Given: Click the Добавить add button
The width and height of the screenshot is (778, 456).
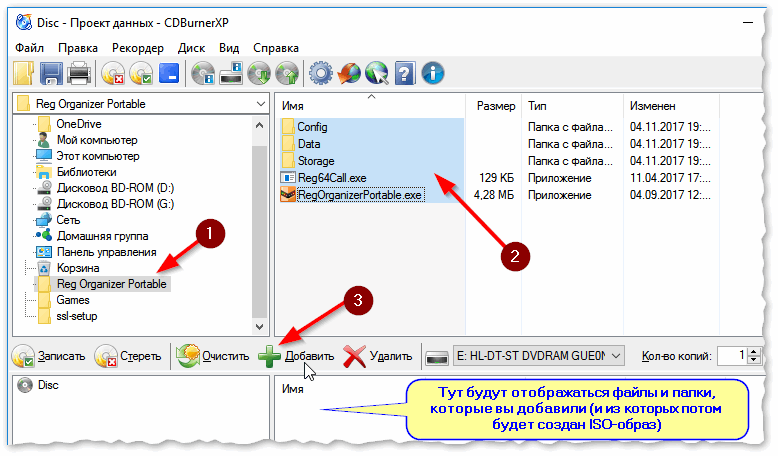Looking at the screenshot, I should [296, 356].
